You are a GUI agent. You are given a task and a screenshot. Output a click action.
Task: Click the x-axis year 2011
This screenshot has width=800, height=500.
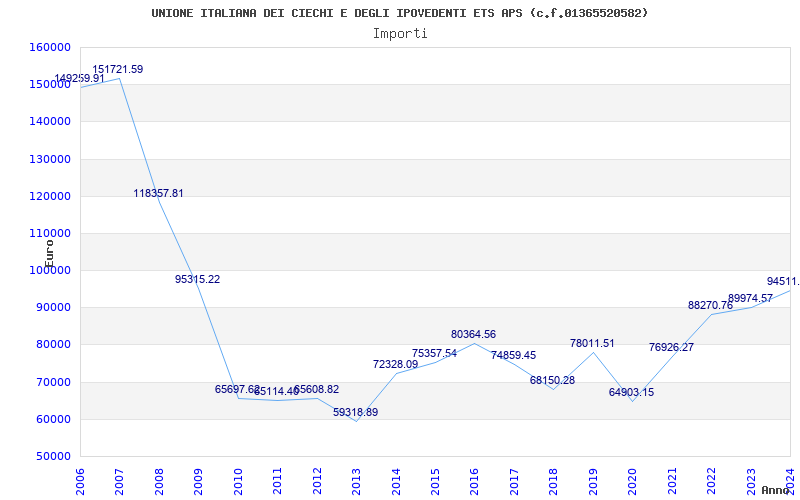277,481
